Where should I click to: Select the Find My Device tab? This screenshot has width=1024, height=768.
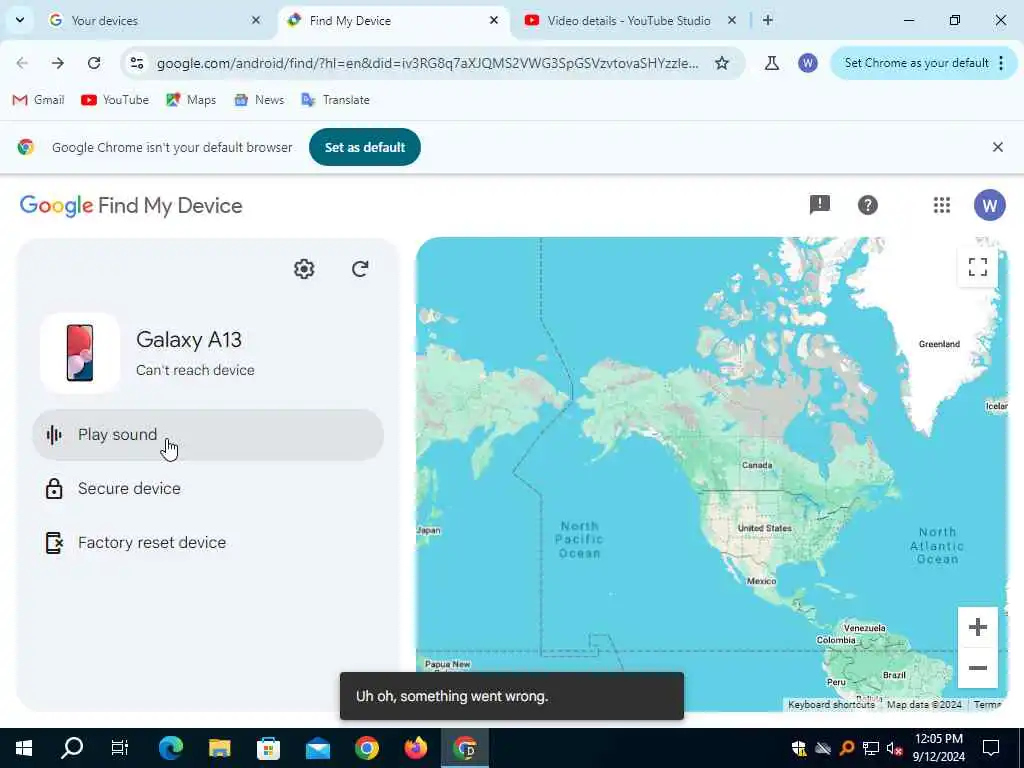(394, 21)
